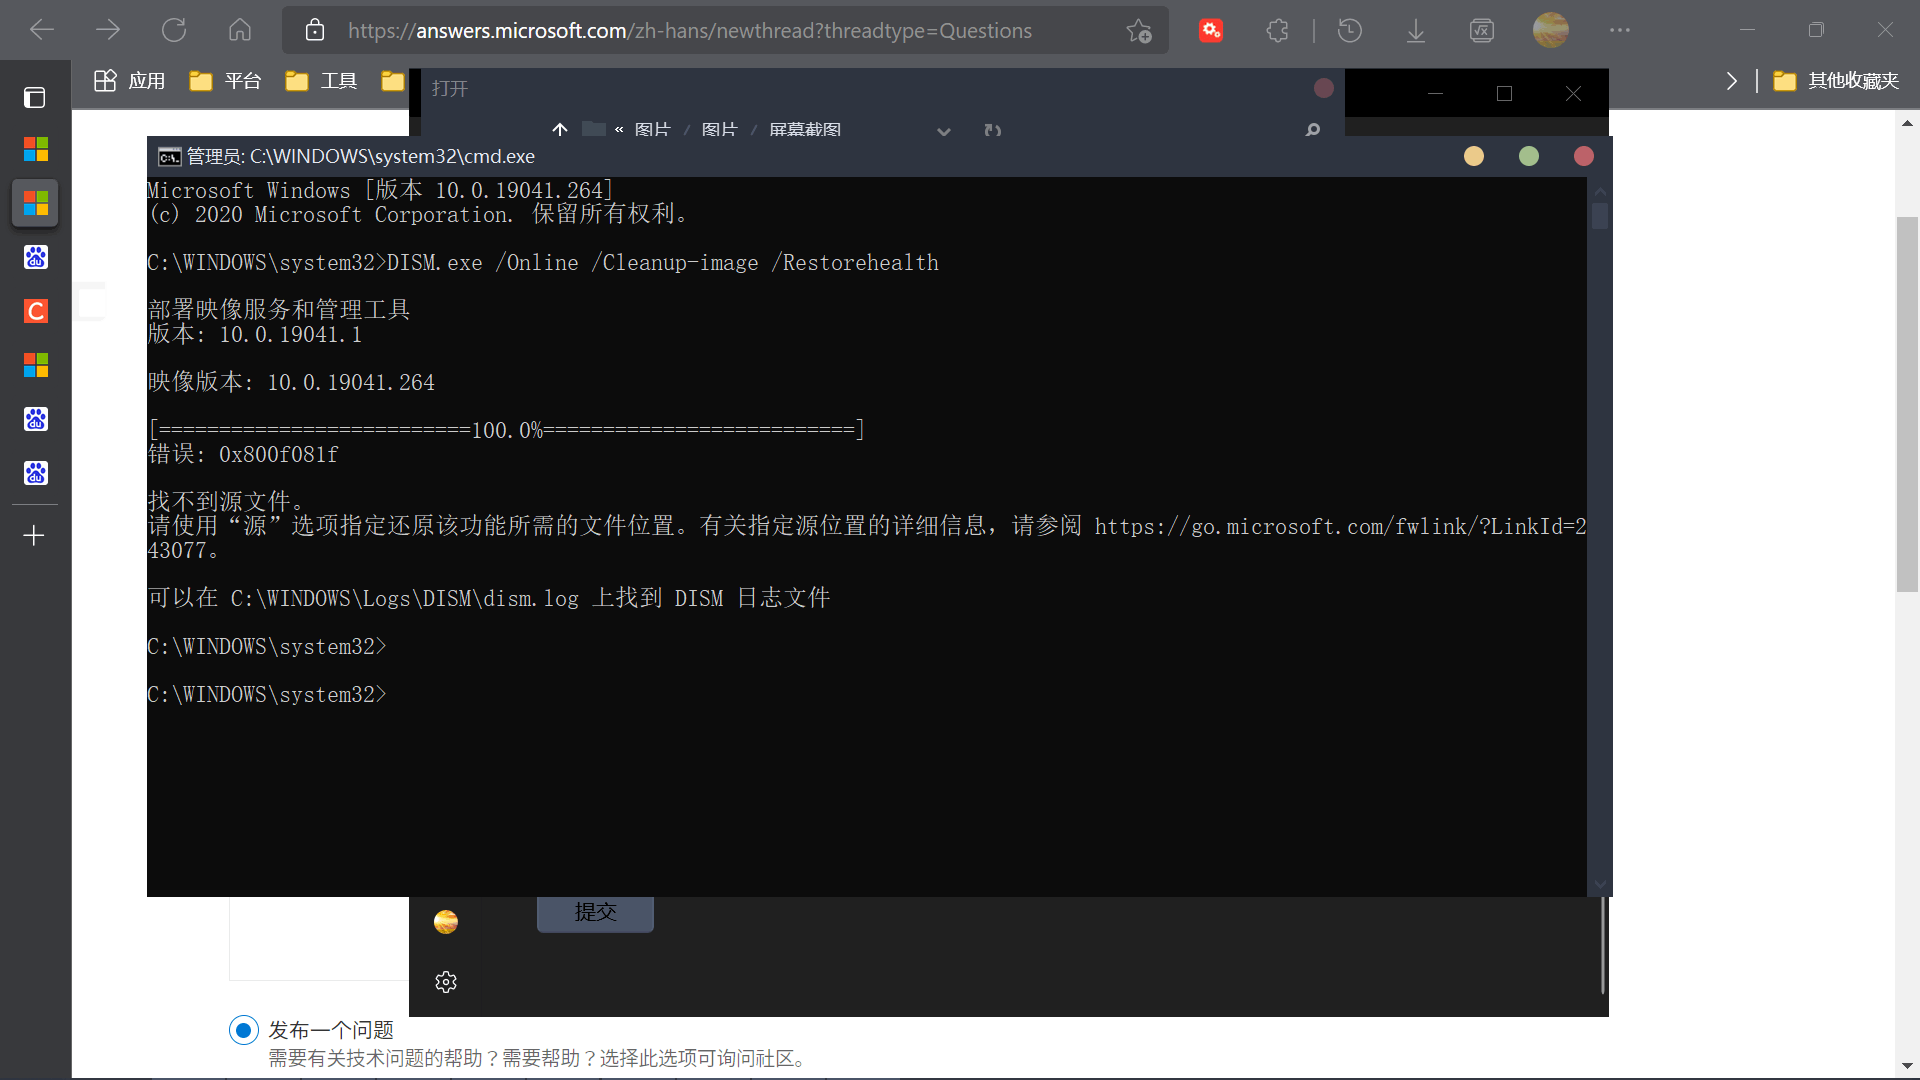Go forward in browser history
Image resolution: width=1920 pixels, height=1080 pixels.
[x=107, y=30]
